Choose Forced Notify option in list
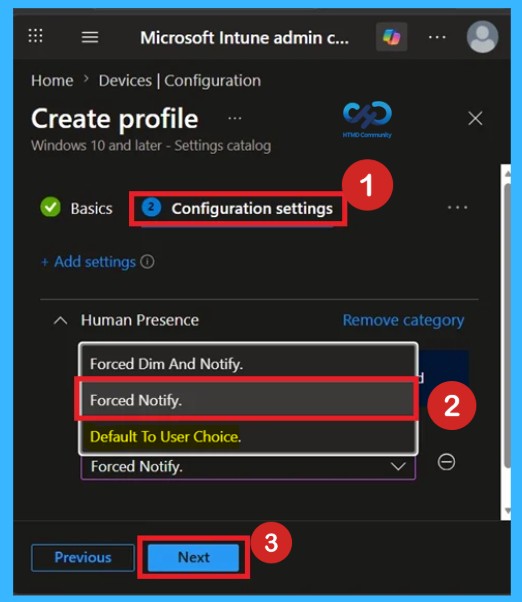This screenshot has width=522, height=602. [248, 400]
